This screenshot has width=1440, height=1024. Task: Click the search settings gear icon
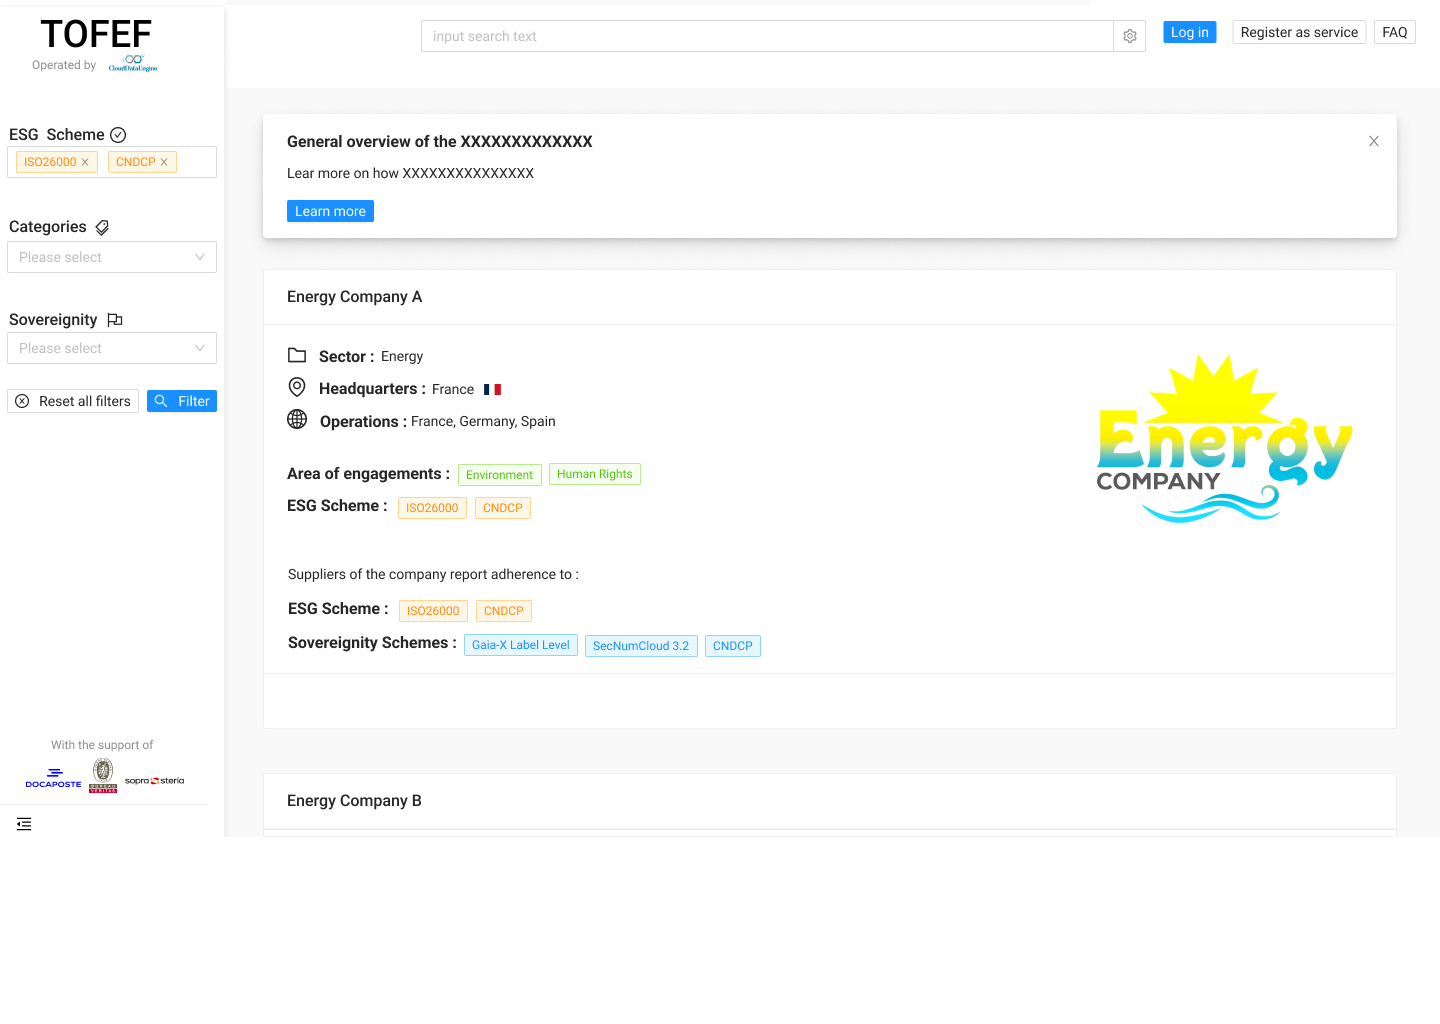(1129, 36)
